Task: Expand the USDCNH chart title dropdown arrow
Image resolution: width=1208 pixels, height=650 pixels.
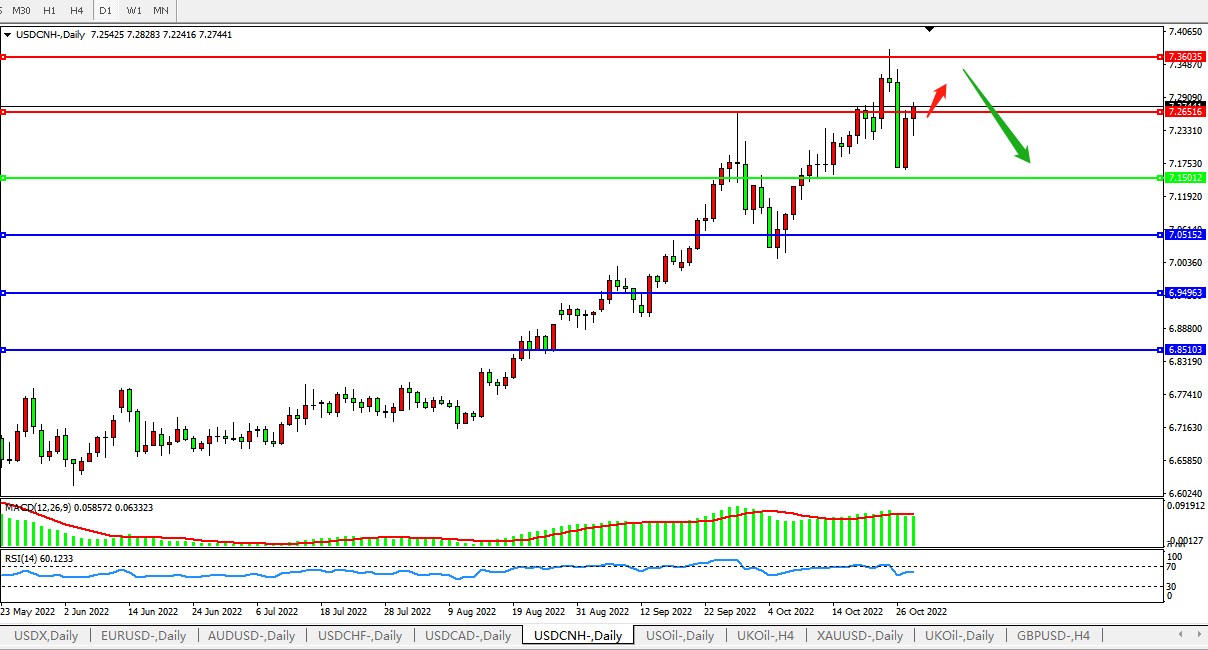Action: (x=8, y=34)
